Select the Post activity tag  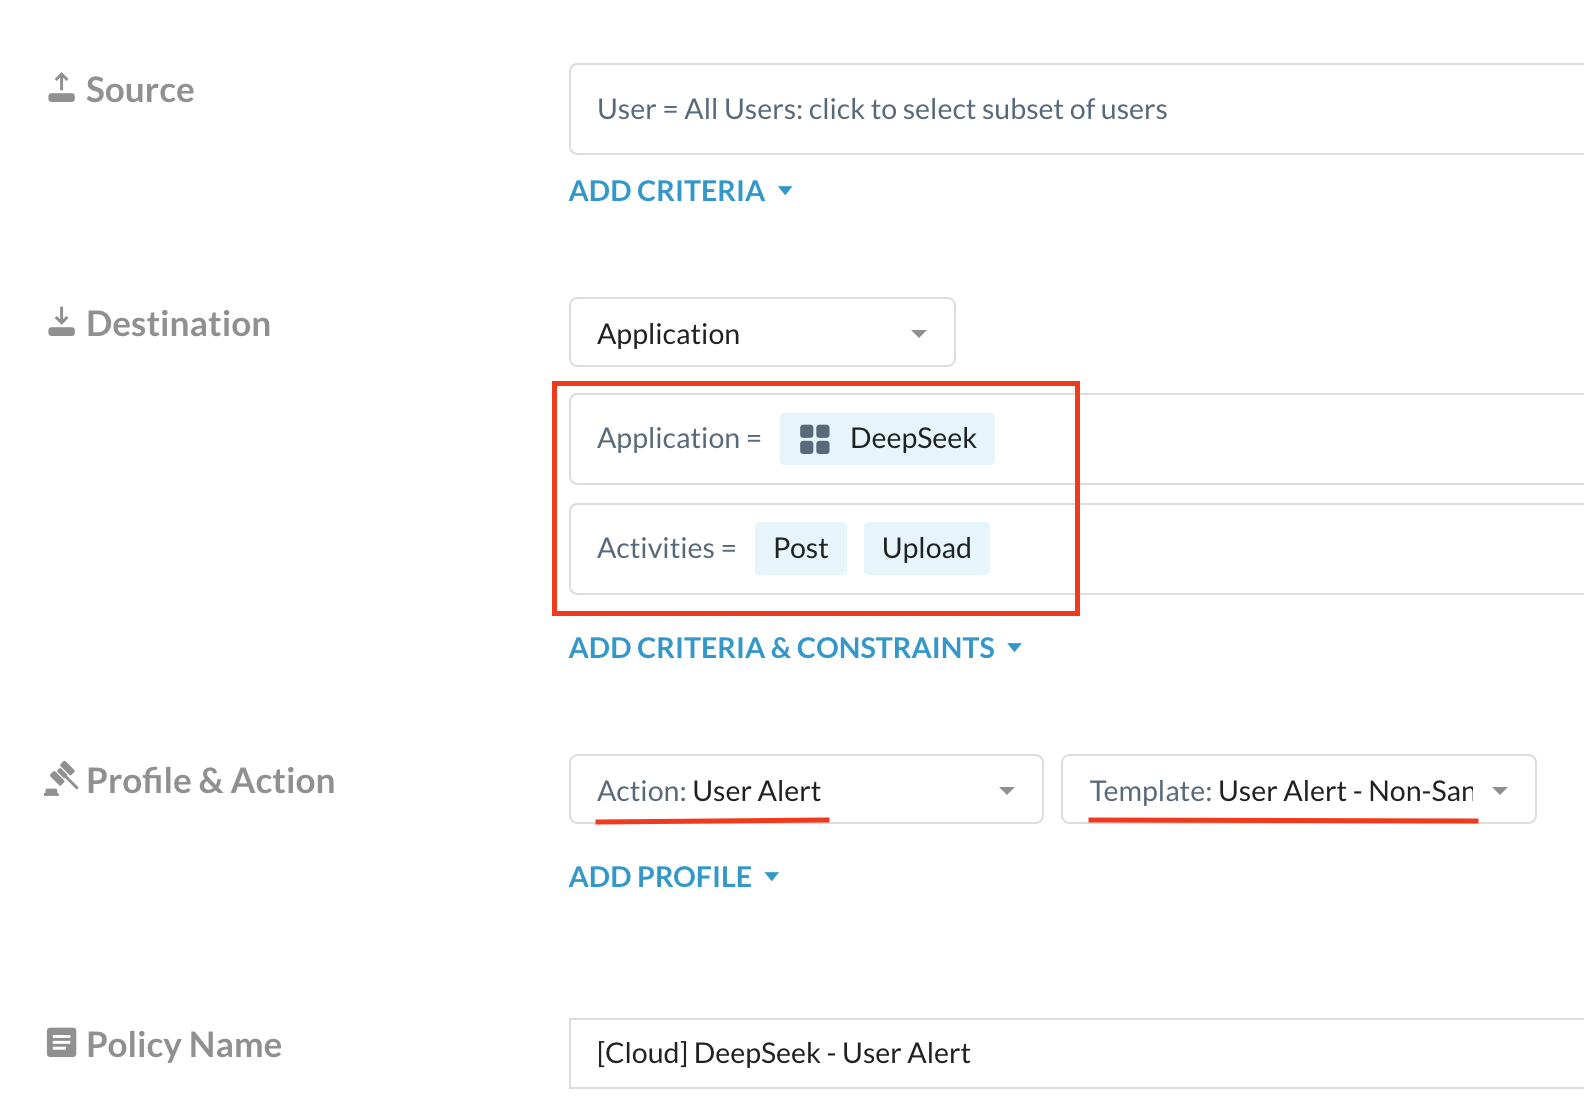click(x=801, y=548)
